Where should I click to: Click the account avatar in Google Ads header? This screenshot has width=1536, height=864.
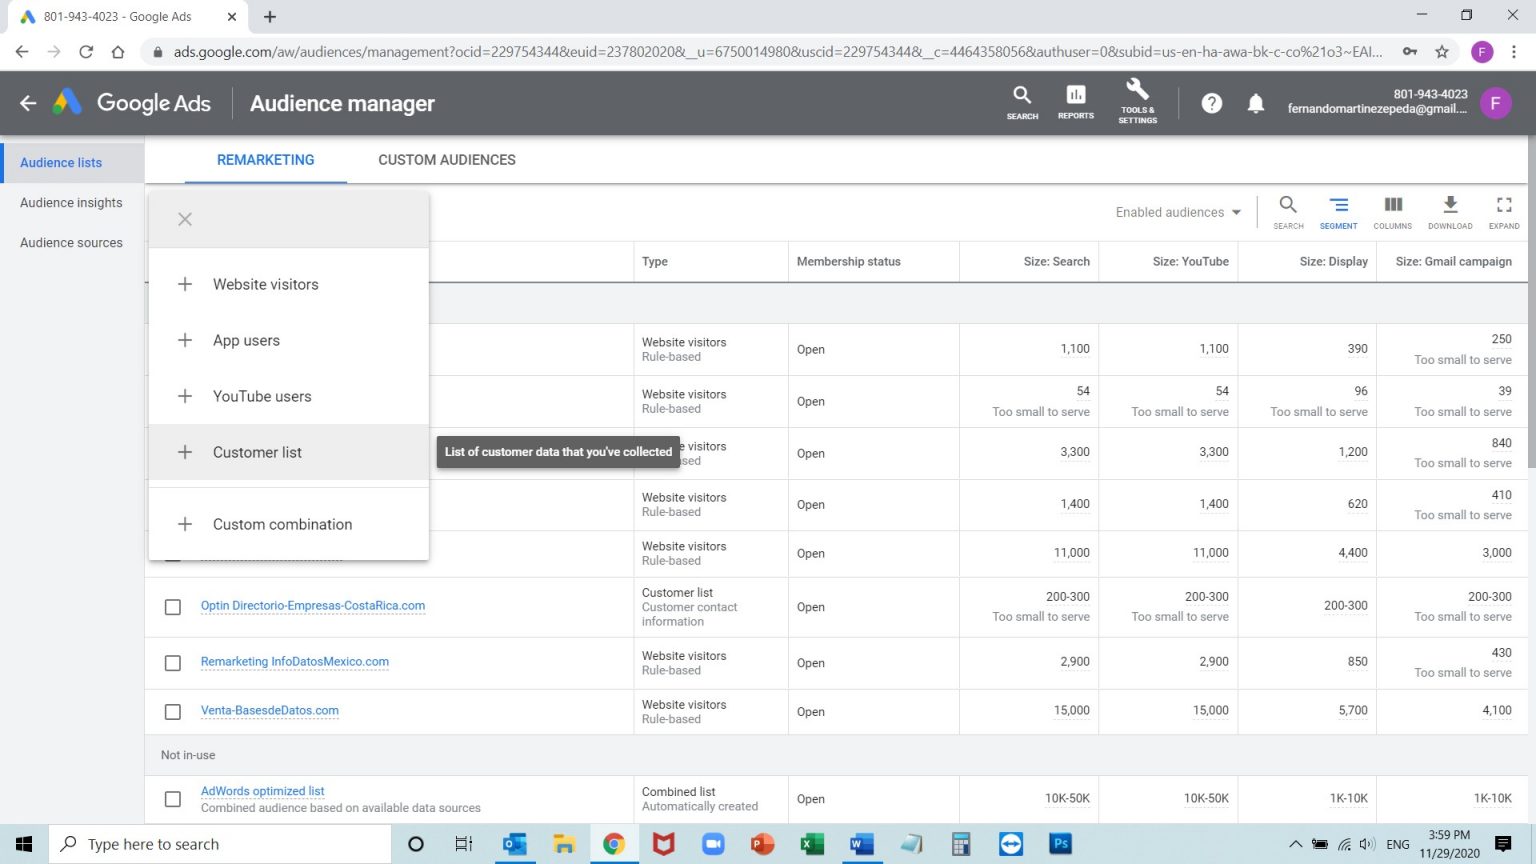pos(1495,103)
